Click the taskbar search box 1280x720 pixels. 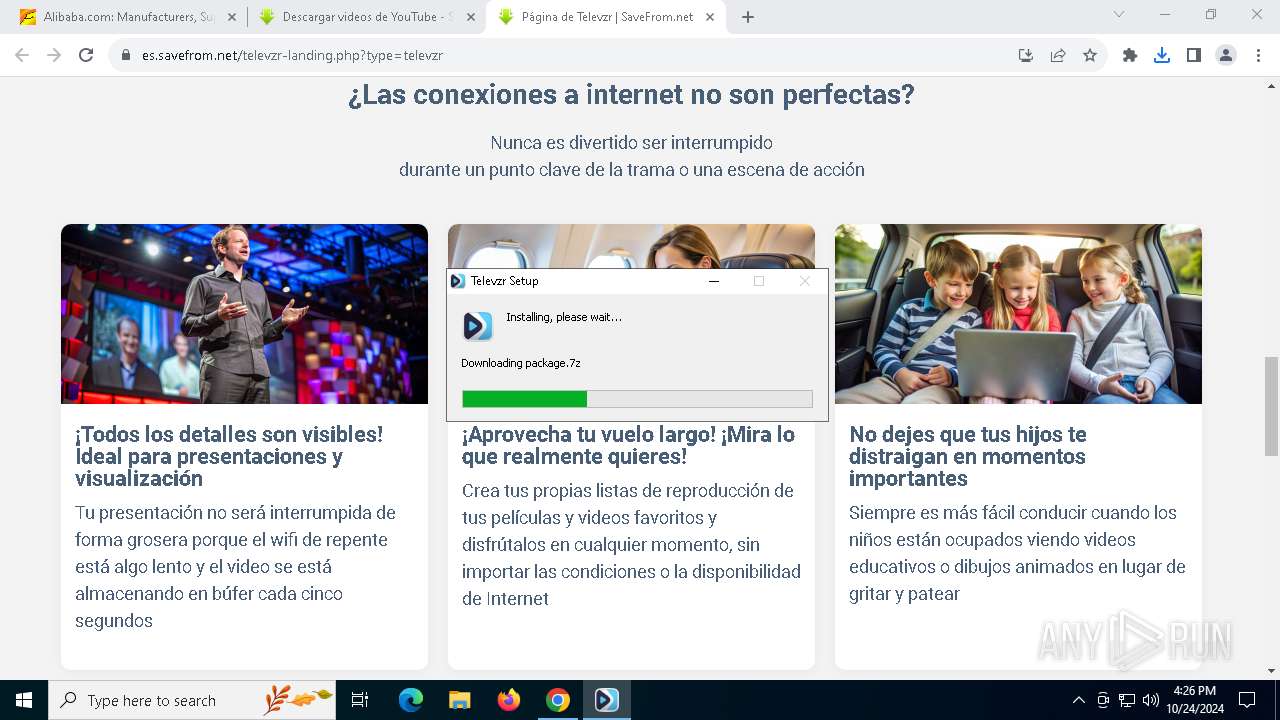[x=192, y=700]
